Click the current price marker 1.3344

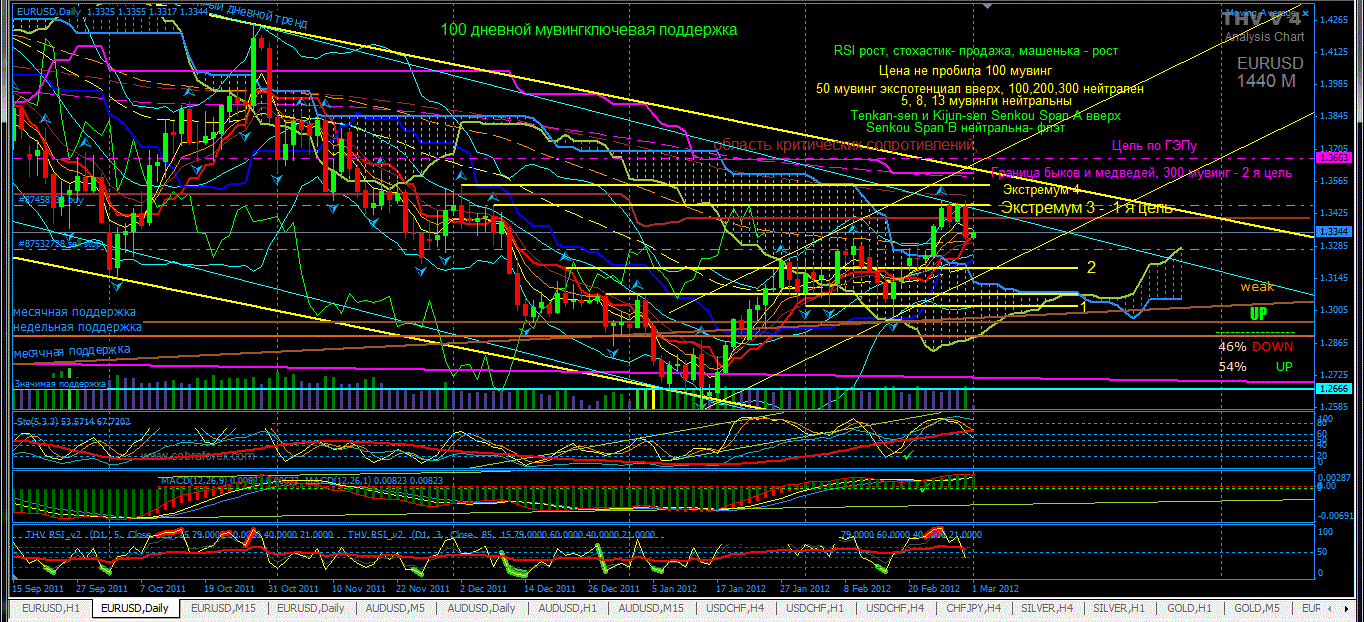click(1333, 231)
